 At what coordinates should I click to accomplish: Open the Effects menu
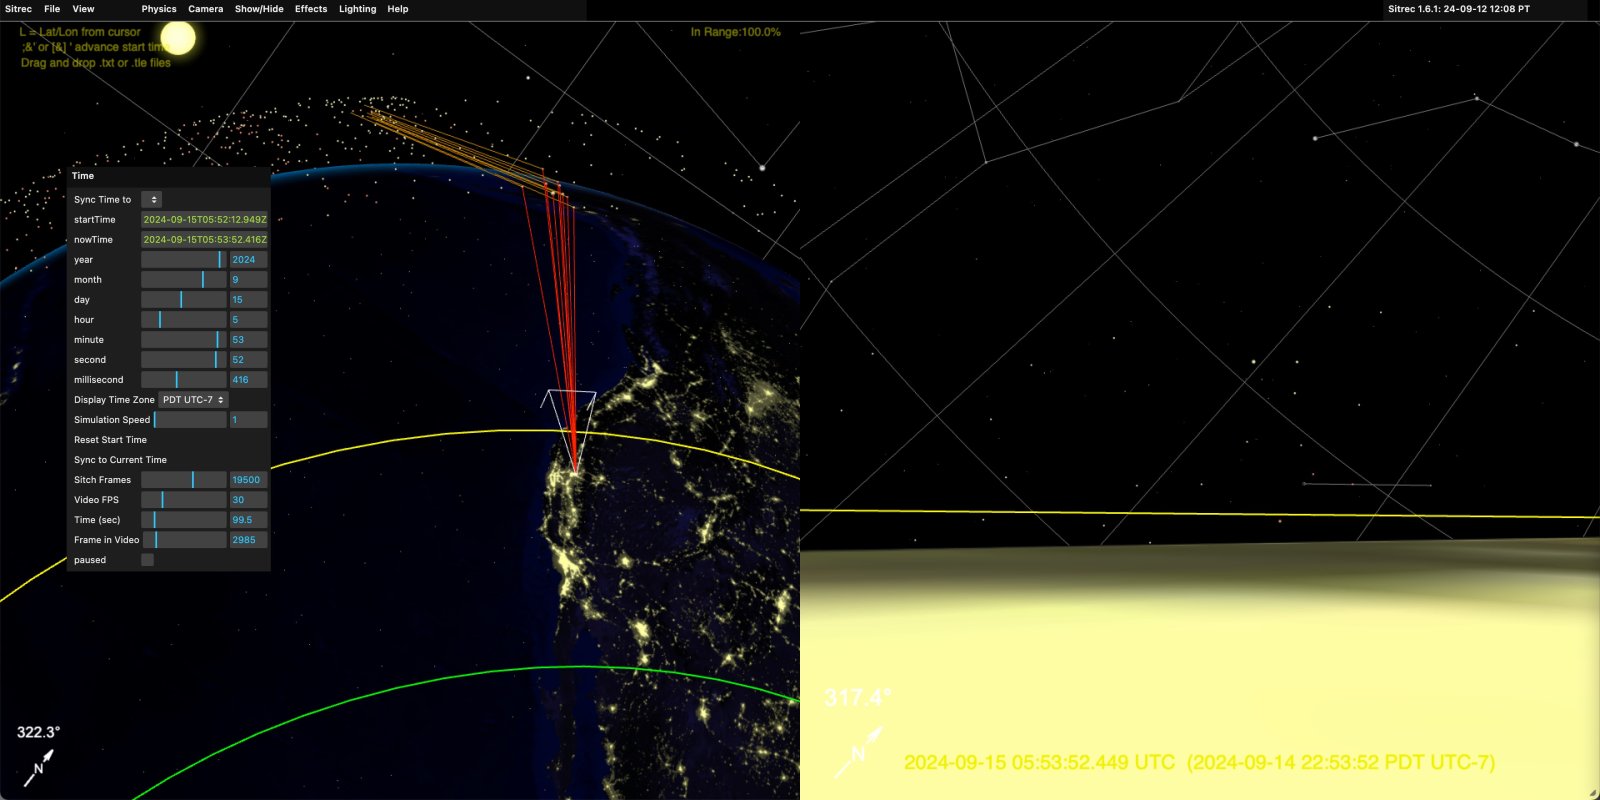311,9
